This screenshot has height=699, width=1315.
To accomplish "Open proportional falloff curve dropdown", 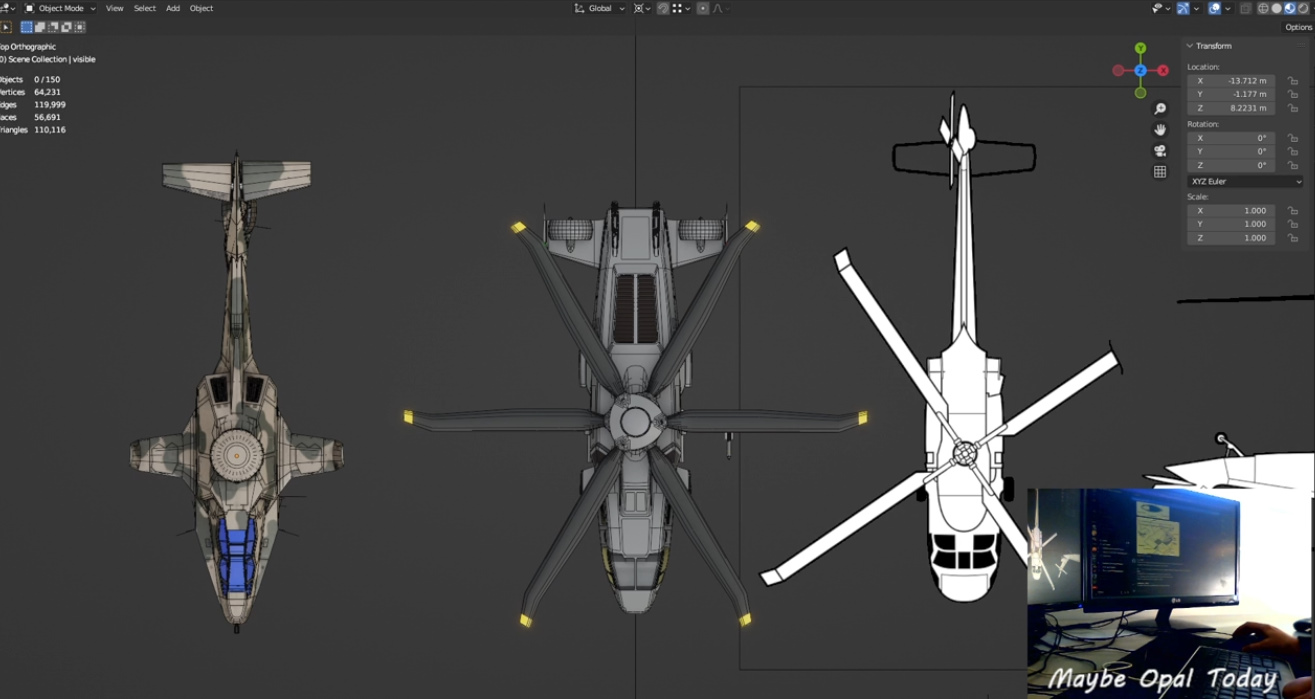I will pos(721,8).
